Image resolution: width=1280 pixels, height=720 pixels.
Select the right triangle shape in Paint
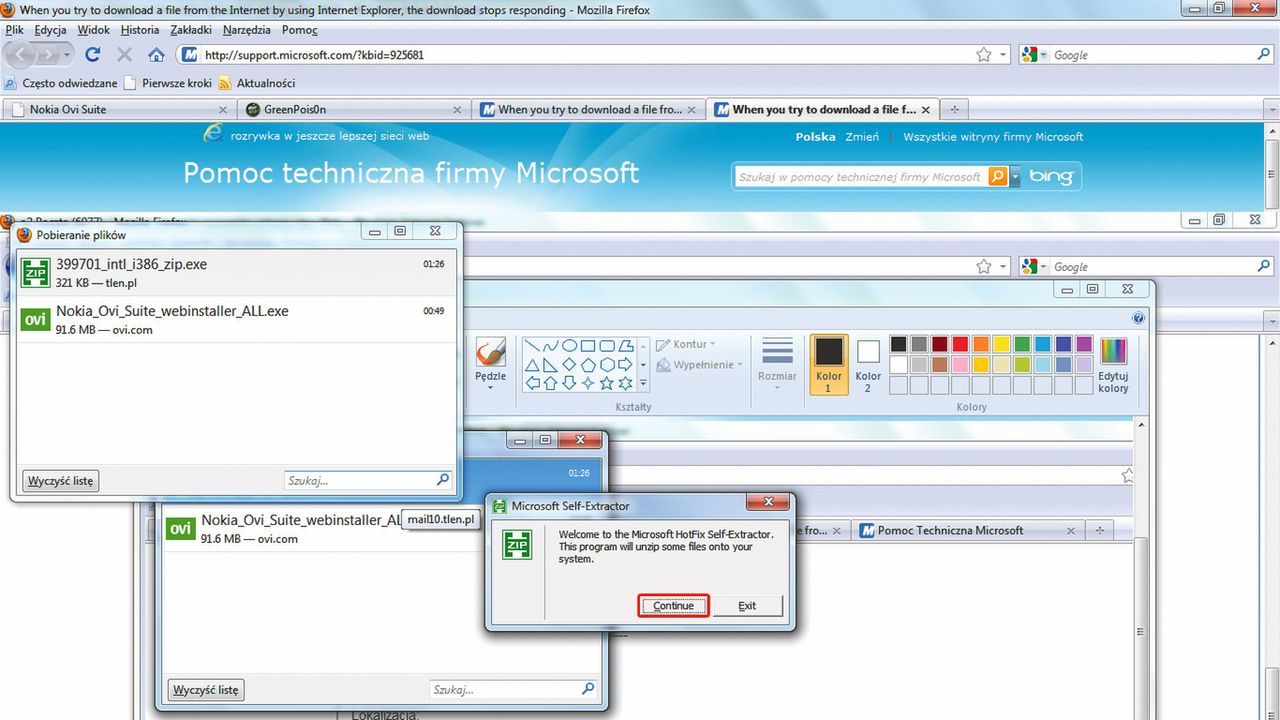coord(551,364)
